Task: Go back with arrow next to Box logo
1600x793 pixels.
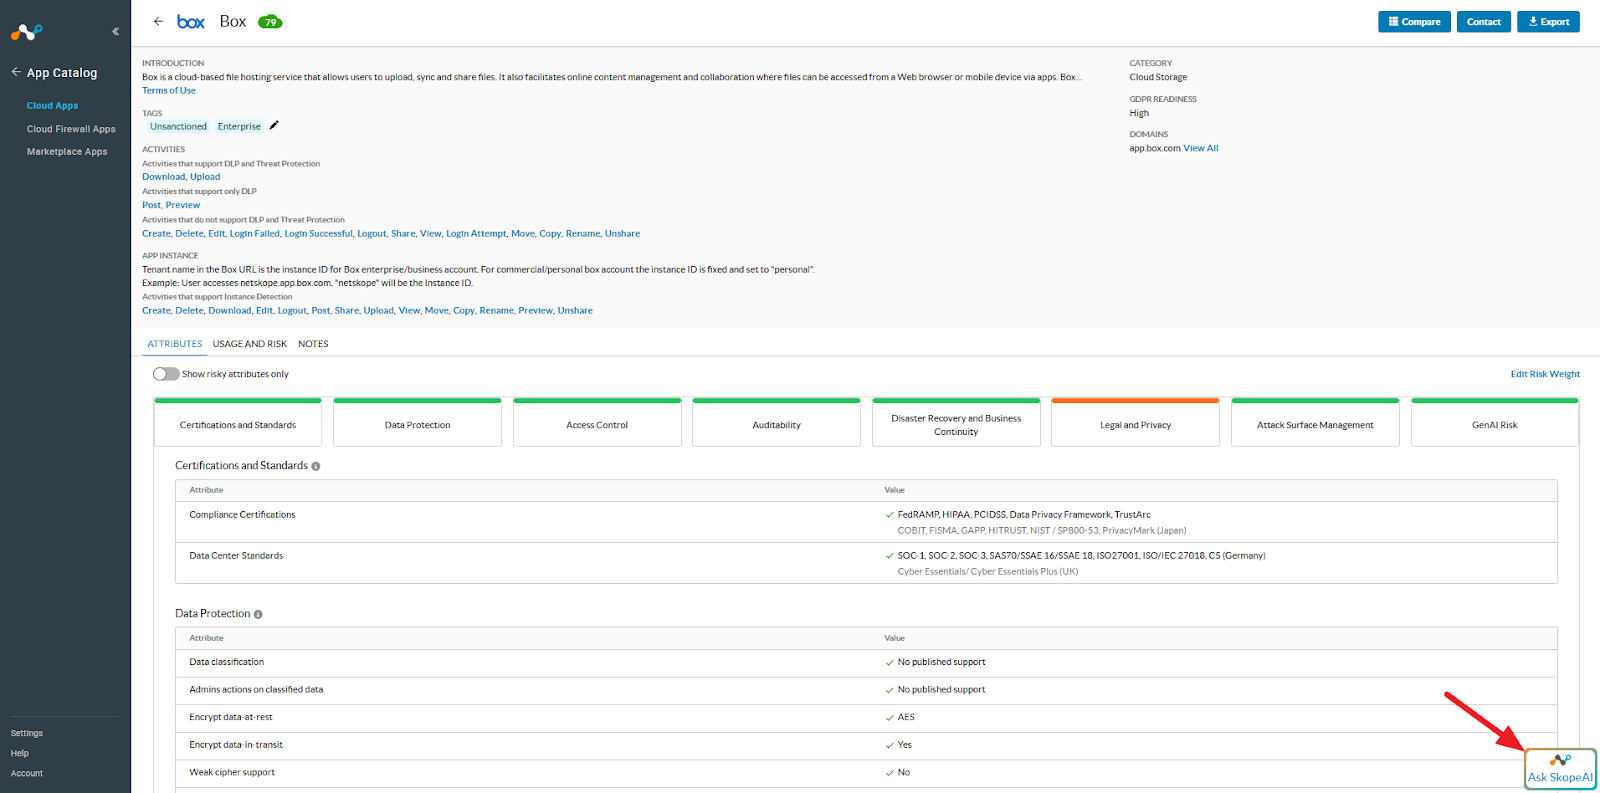Action: 158,21
